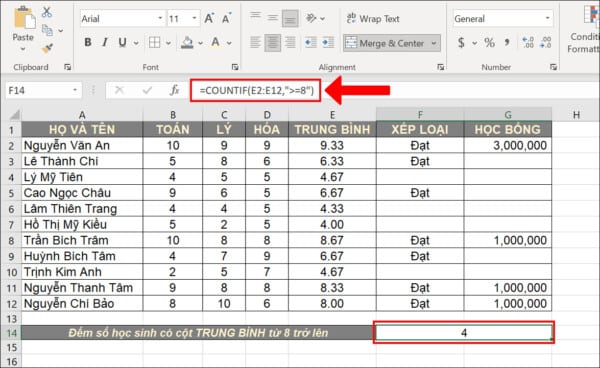This screenshot has width=600, height=368.
Task: Open Fill Color dropdown arrow
Action: [200, 43]
